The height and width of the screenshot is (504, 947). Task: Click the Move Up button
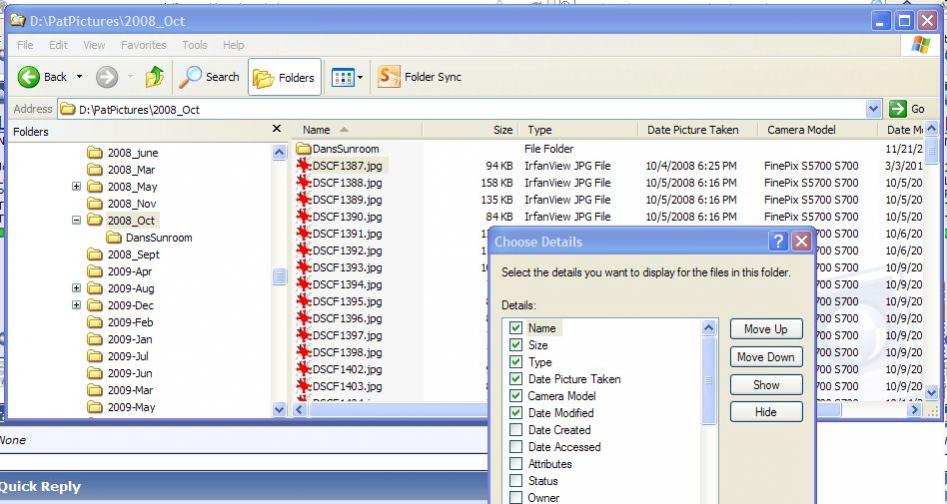[766, 329]
